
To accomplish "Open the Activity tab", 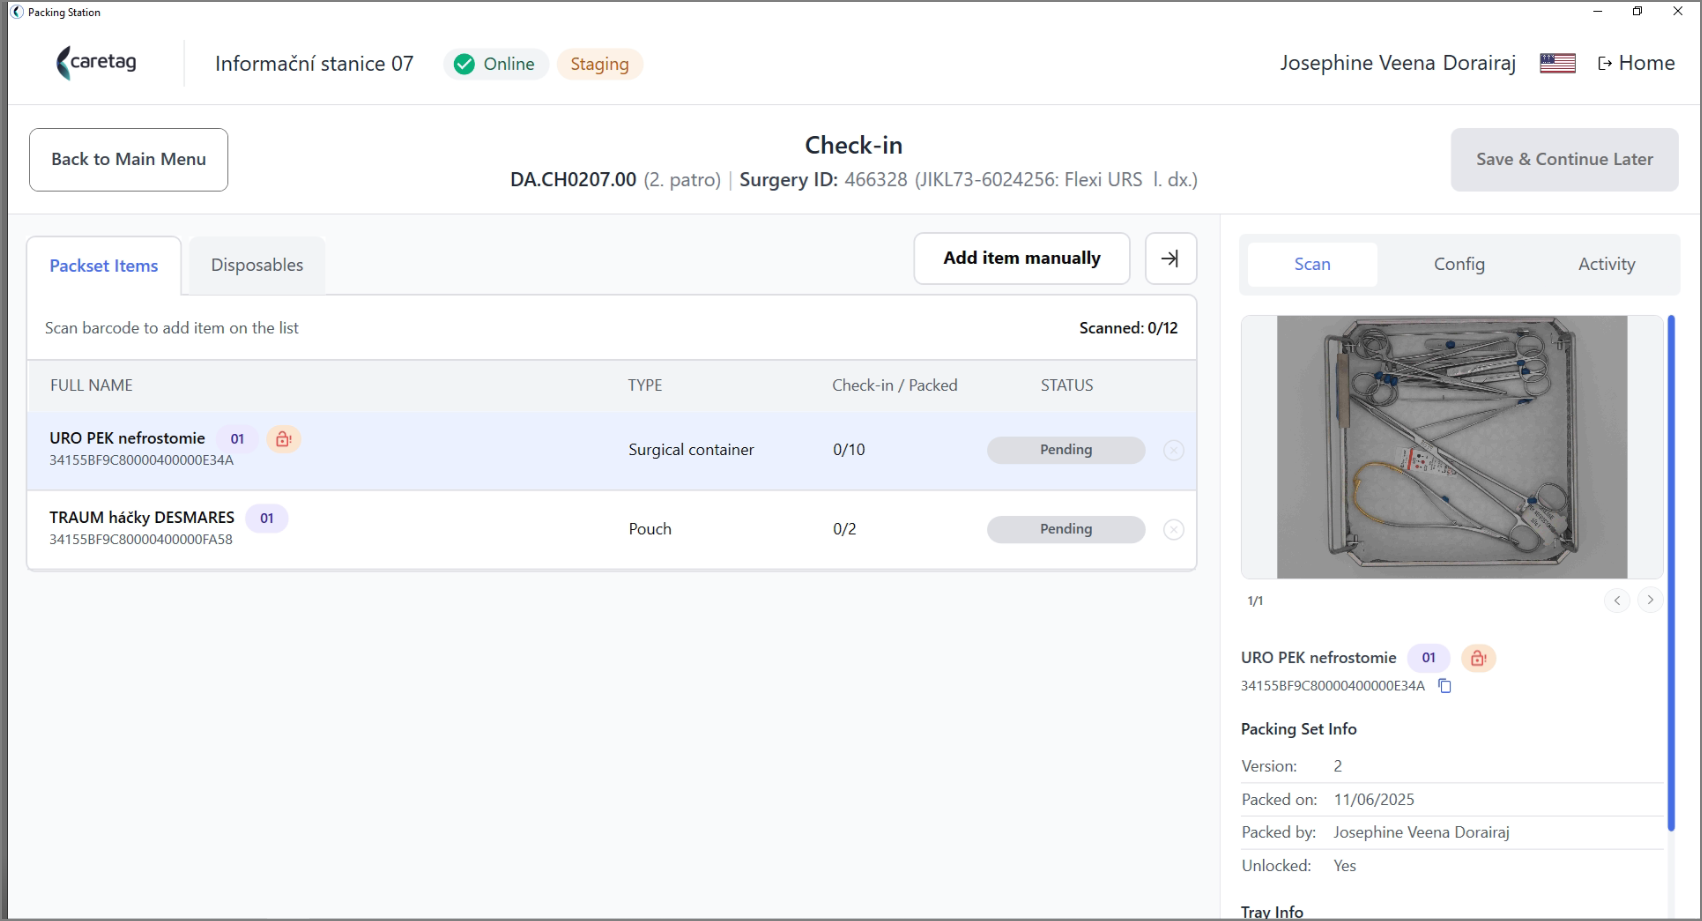I will [1606, 264].
